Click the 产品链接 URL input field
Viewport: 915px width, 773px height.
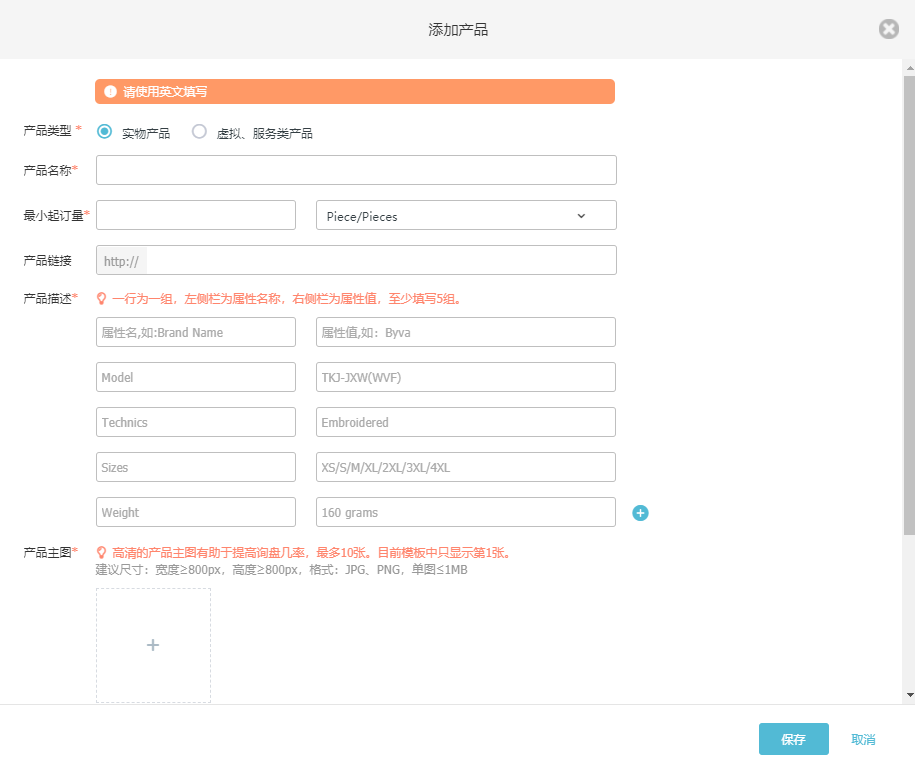380,260
